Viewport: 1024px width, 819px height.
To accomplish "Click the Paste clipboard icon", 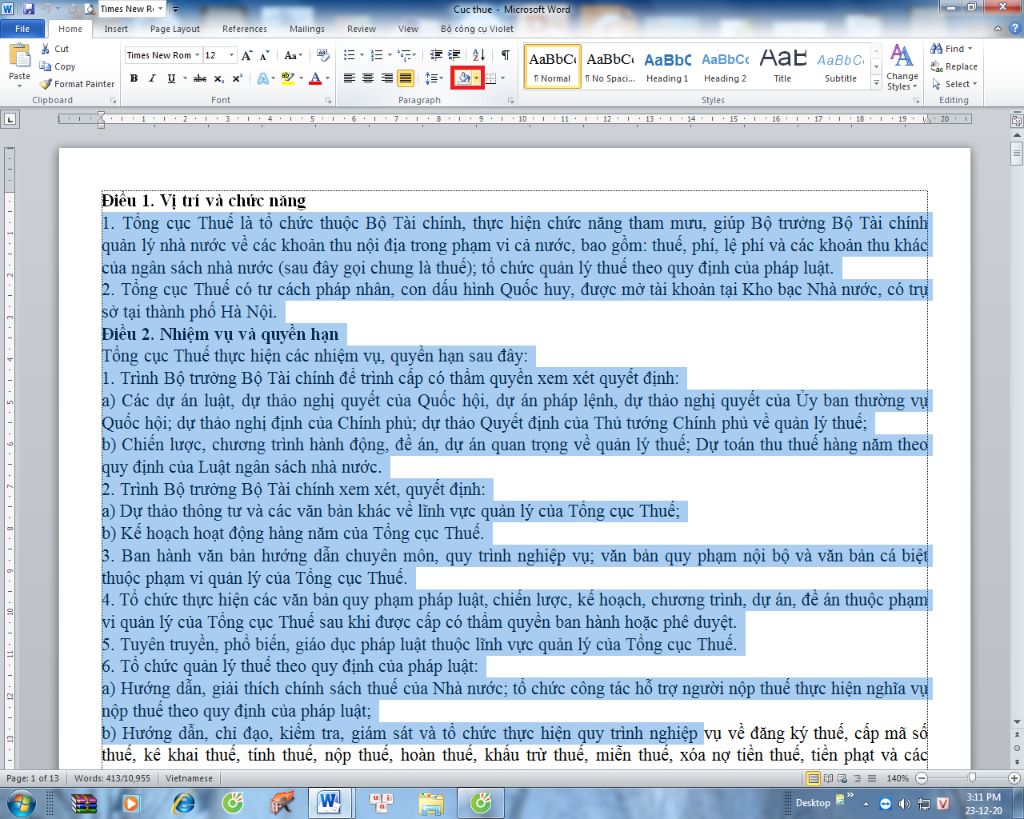I will (20, 56).
